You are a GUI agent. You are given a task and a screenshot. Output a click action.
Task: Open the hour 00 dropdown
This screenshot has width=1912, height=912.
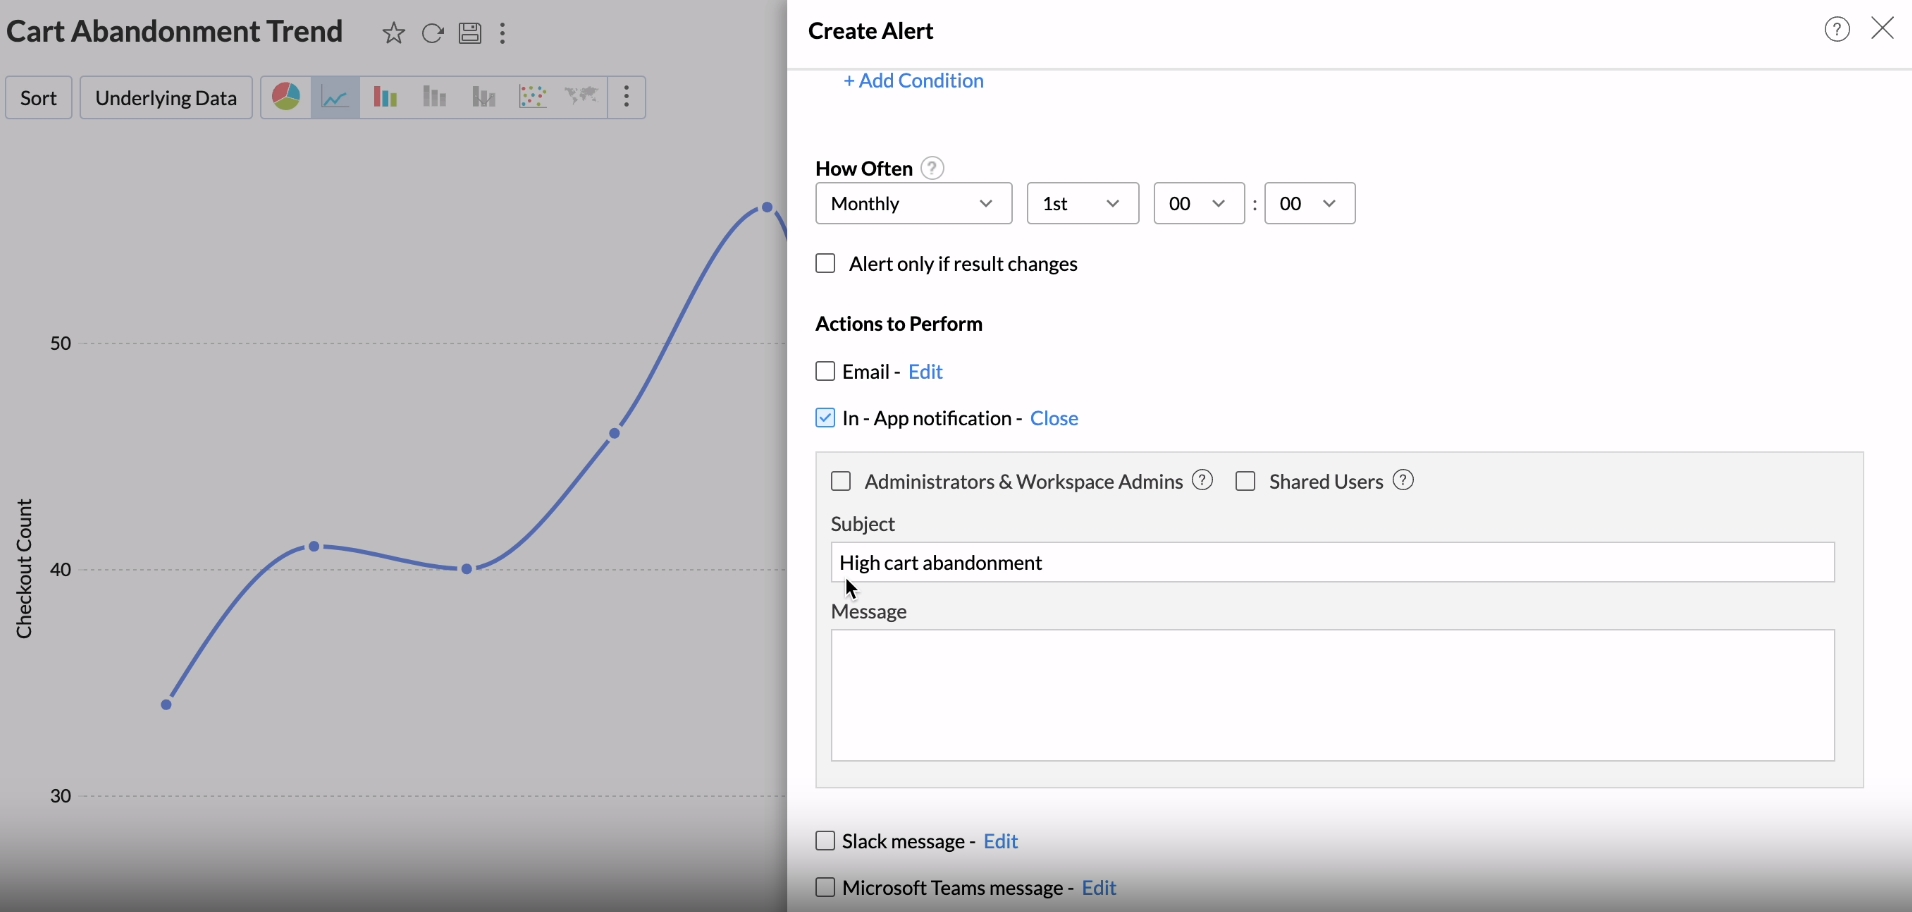[x=1198, y=203]
